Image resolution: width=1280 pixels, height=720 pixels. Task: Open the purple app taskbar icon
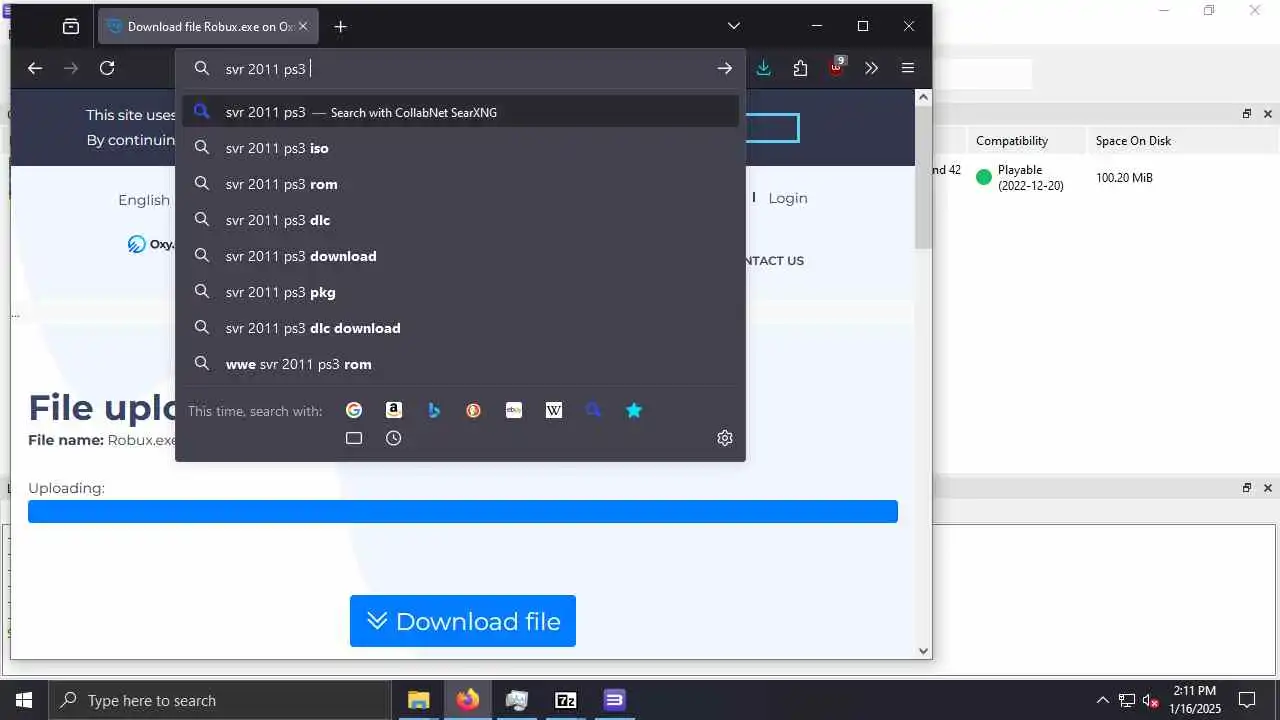[614, 700]
